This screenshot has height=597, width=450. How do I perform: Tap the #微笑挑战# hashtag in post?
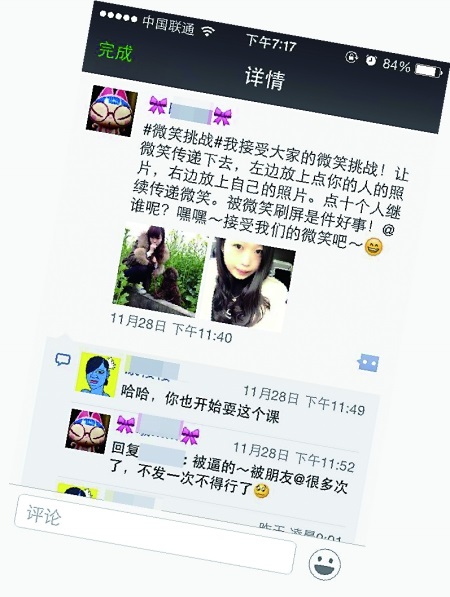point(180,137)
